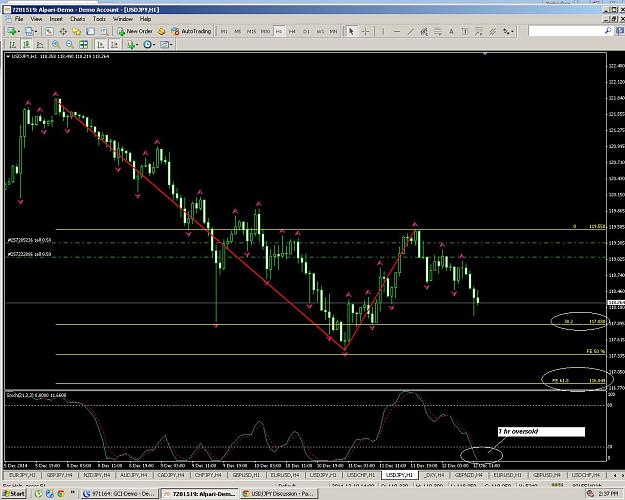
Task: Open the New Chart dropdown icon
Action: pos(13,31)
